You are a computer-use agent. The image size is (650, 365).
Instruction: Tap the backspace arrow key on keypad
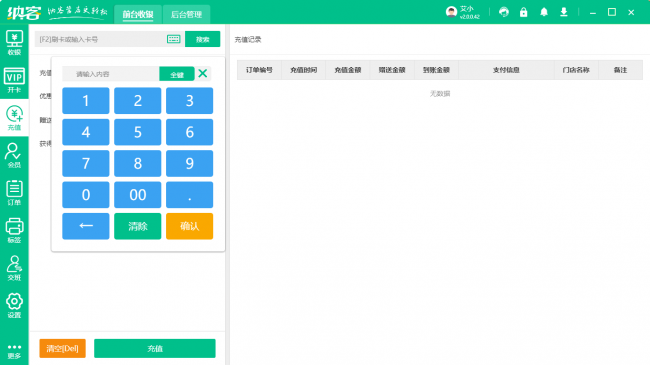click(x=86, y=226)
